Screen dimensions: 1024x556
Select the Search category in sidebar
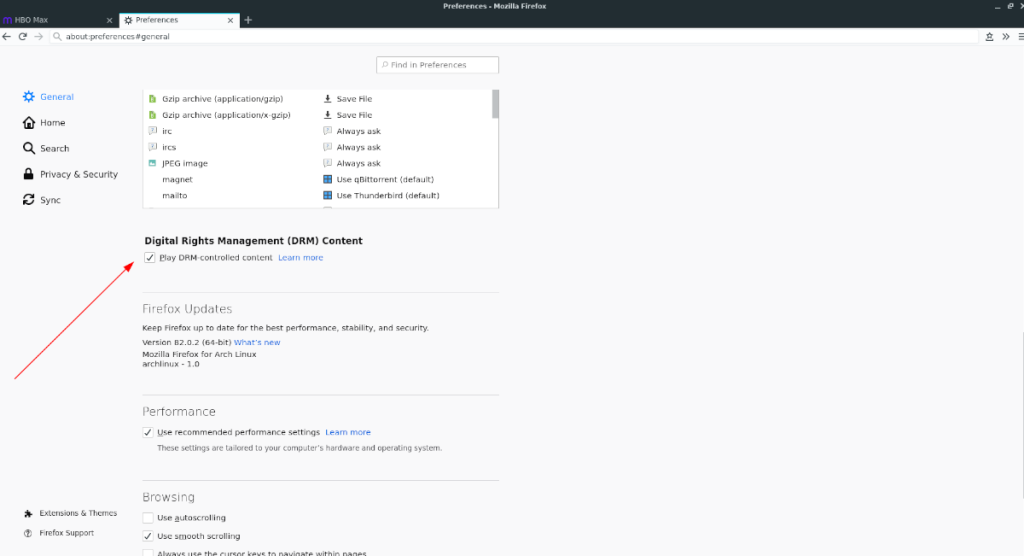[x=54, y=148]
